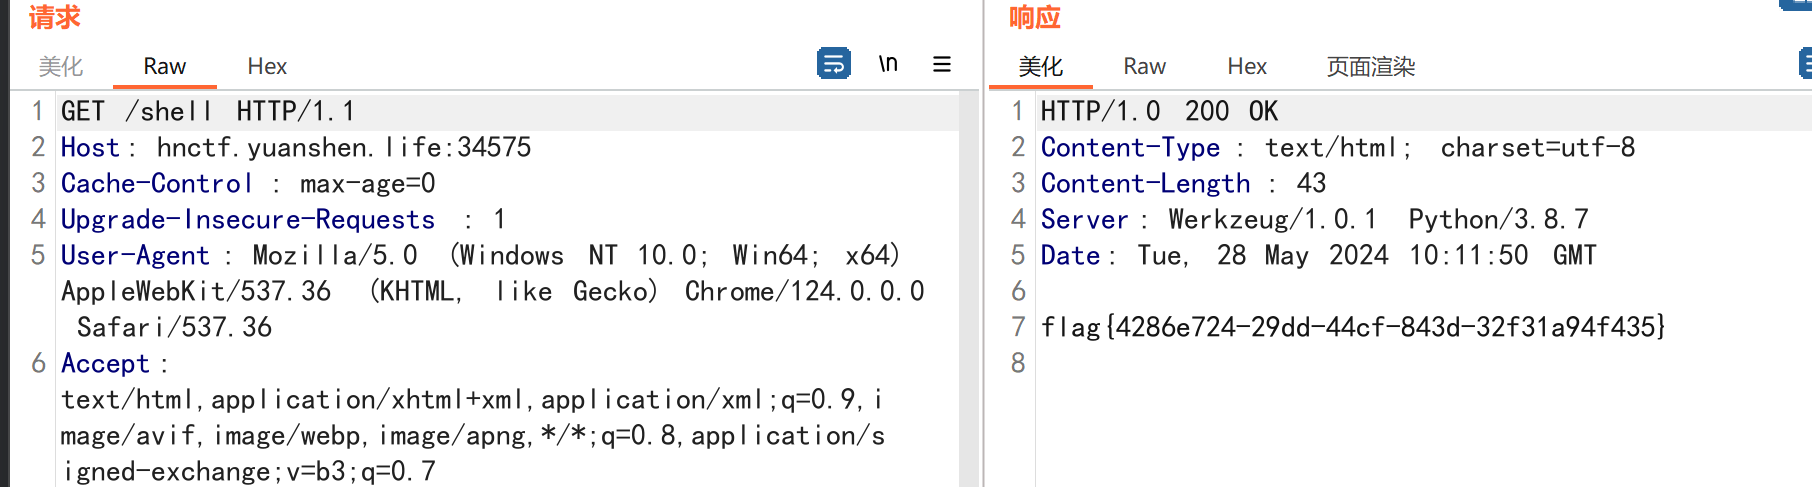Select the response 美化 tab

point(1040,67)
